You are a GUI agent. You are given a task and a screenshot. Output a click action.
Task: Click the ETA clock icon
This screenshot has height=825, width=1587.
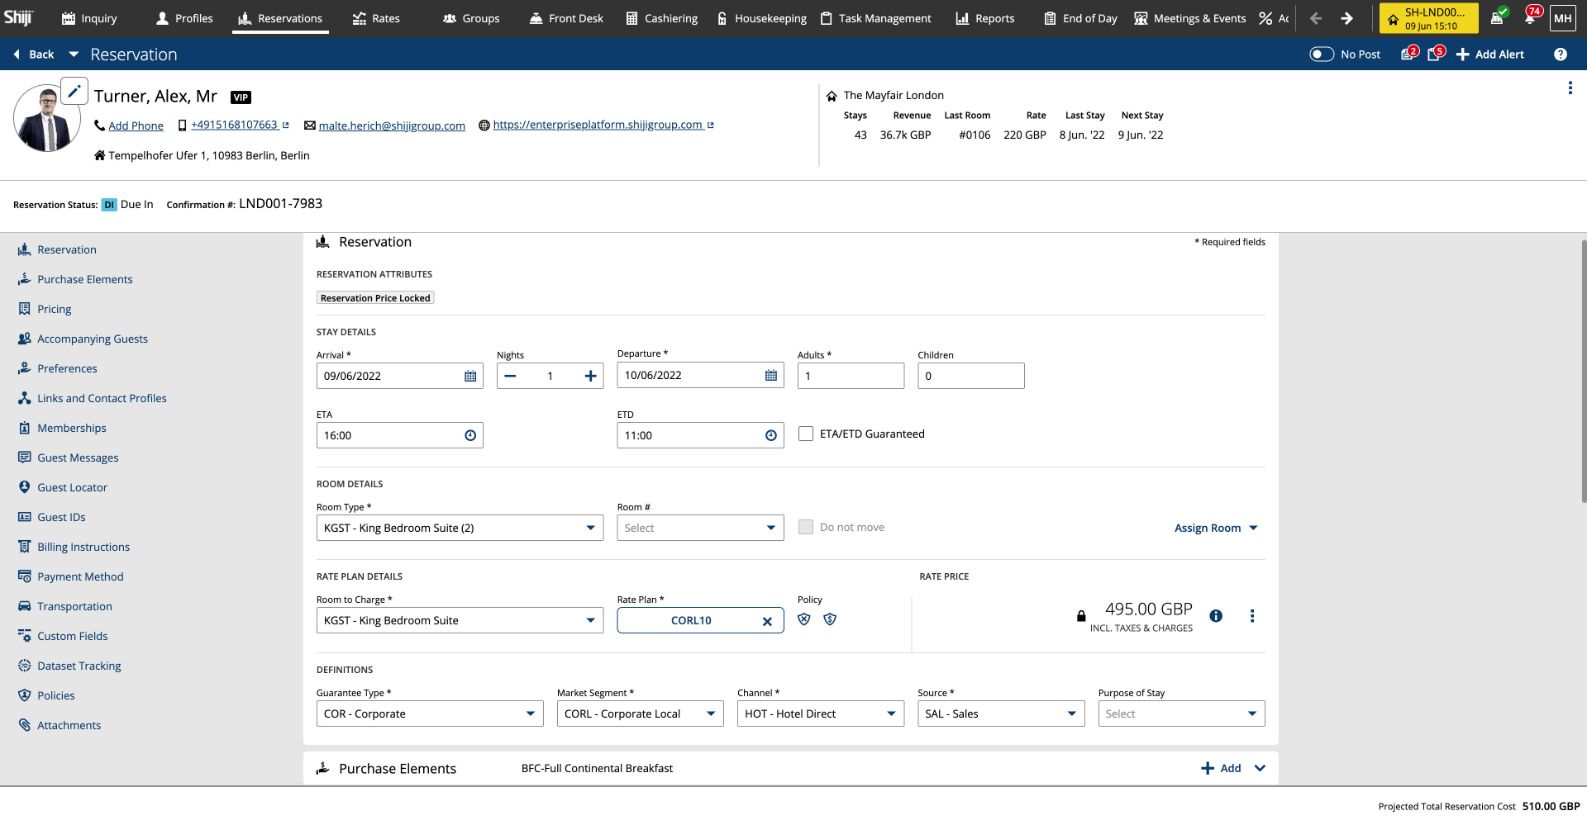470,436
